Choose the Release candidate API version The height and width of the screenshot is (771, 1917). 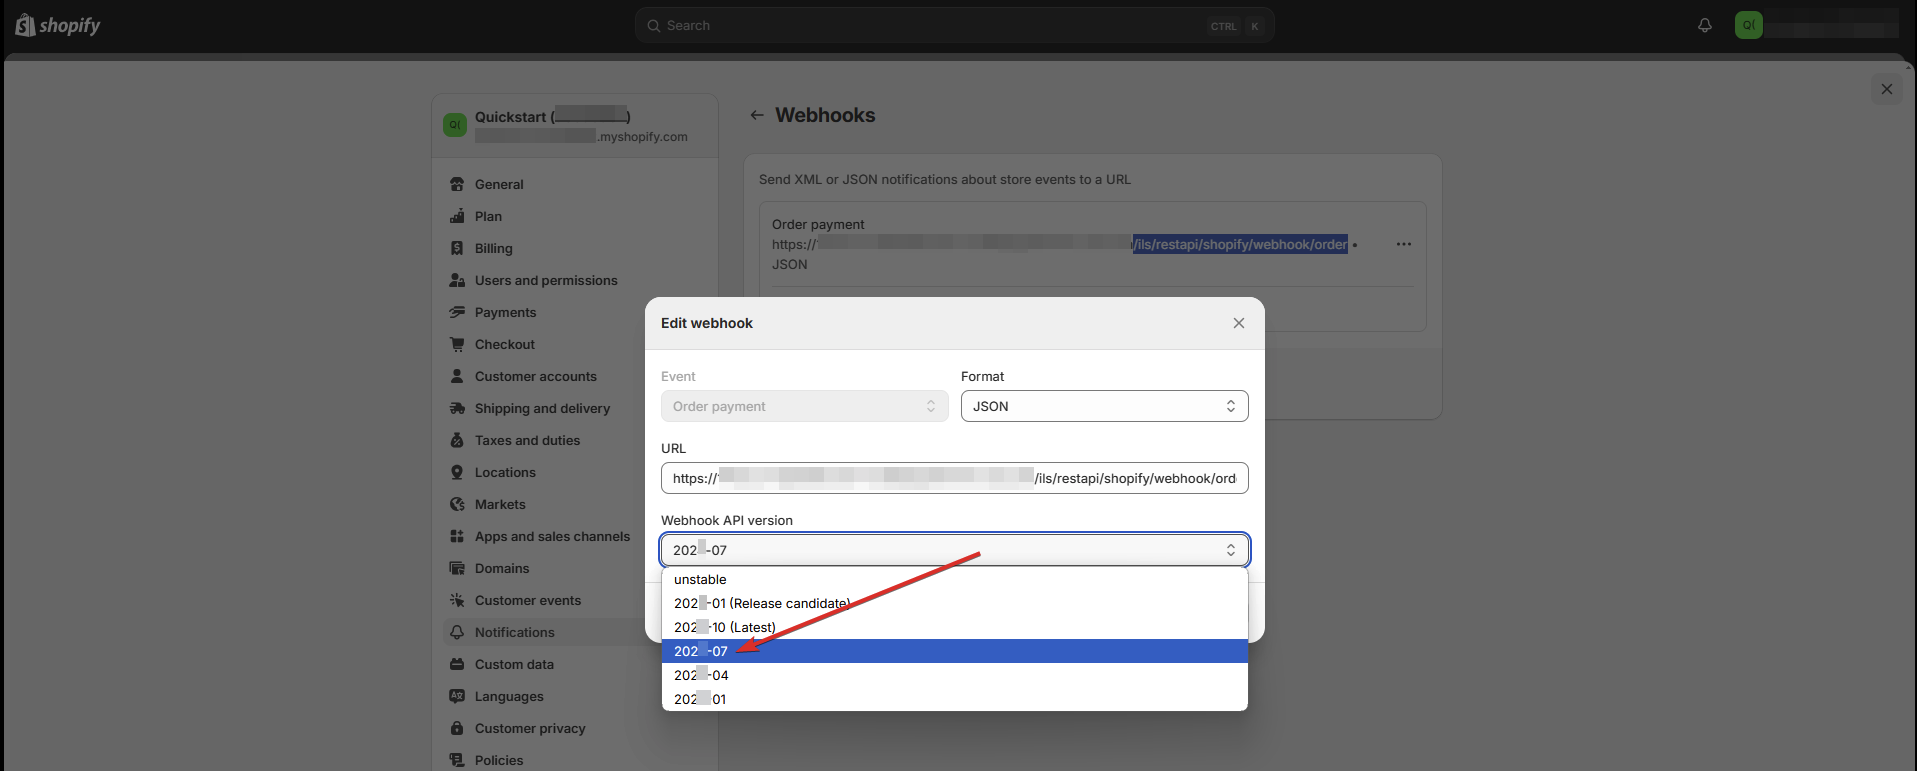click(x=761, y=603)
